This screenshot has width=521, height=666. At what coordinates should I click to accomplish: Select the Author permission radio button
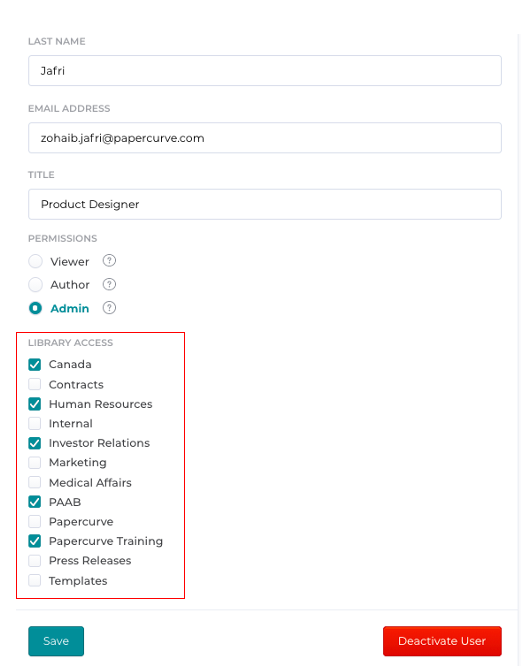(35, 285)
